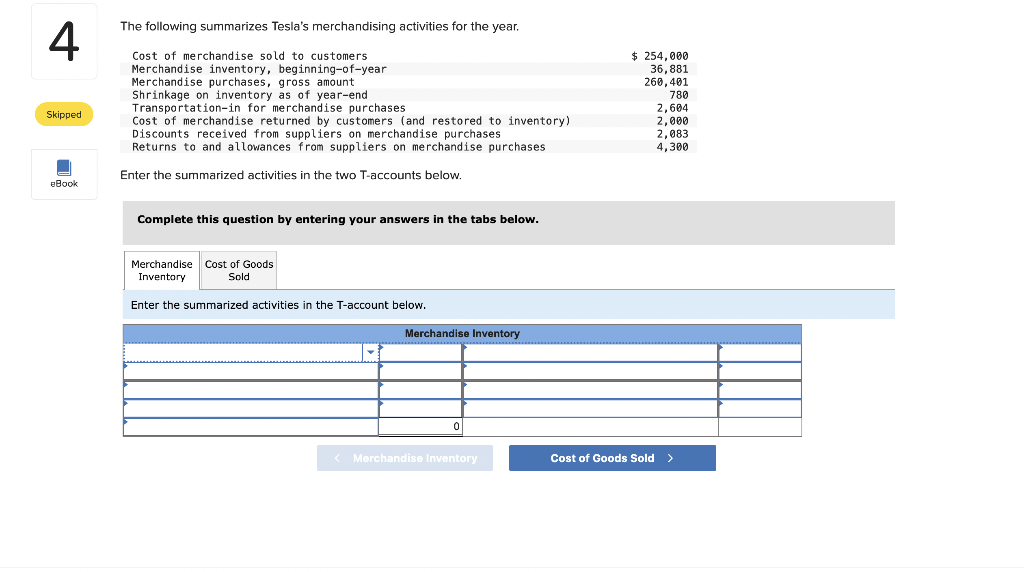Select the fourth row left description cell
Screen dimensions: 1024x572
(251, 409)
